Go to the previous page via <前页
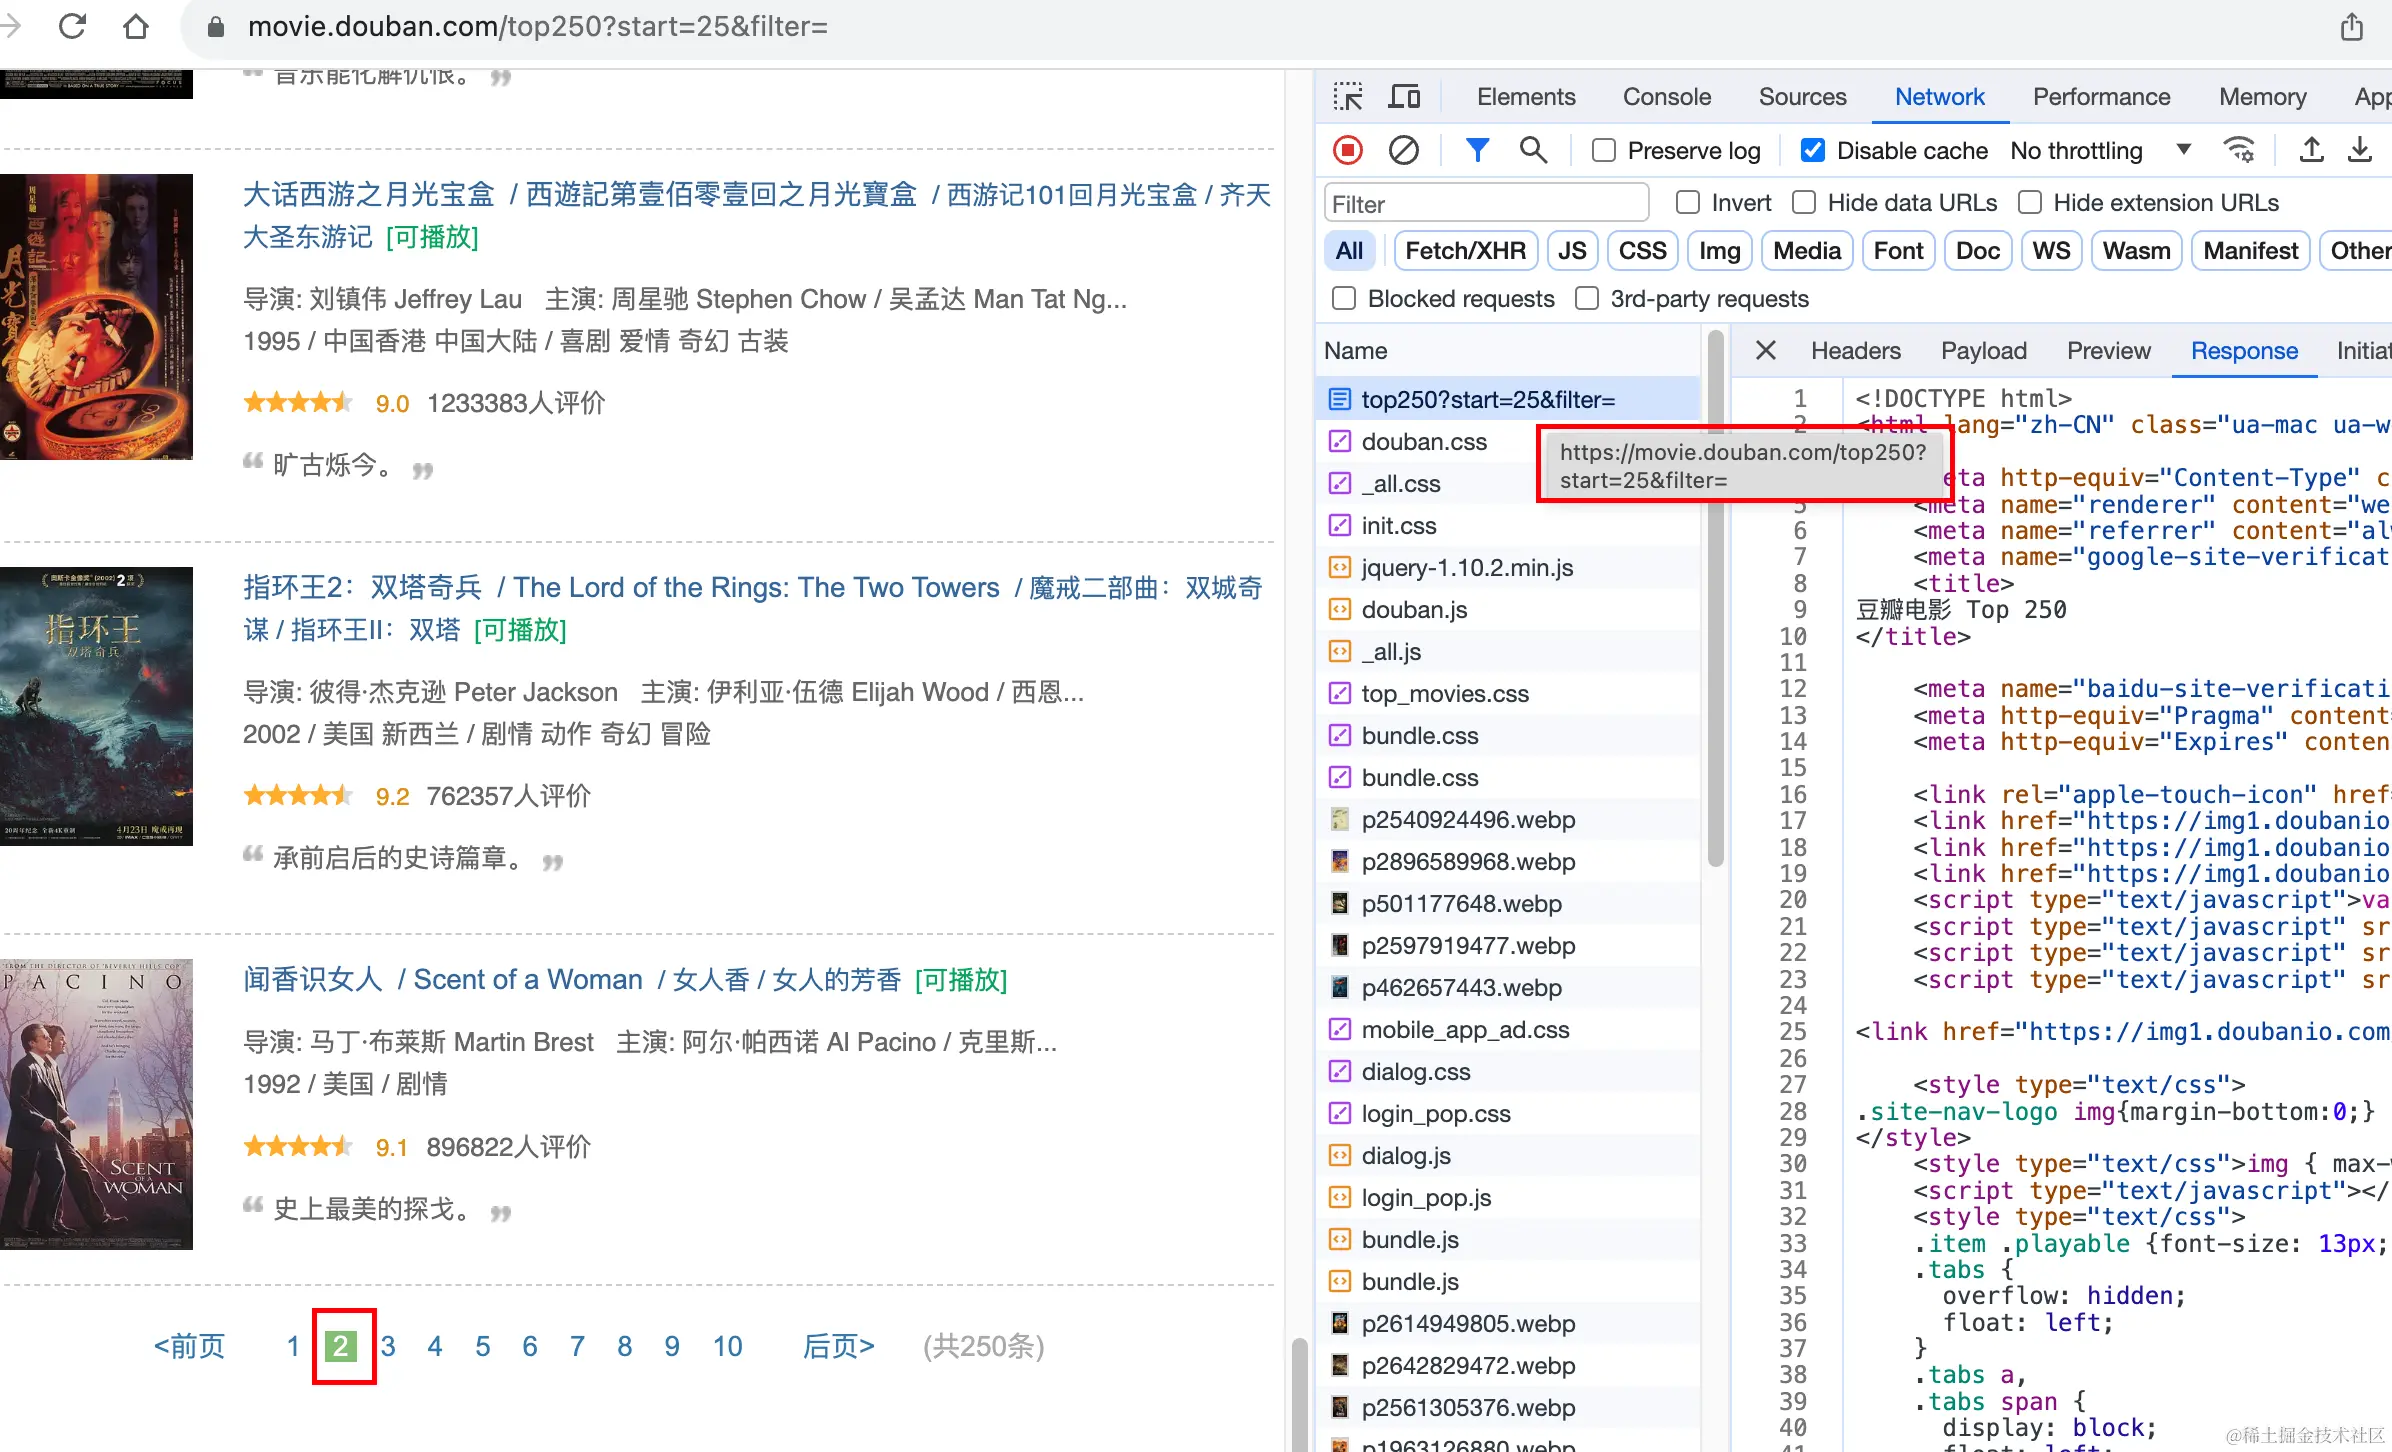2392x1452 pixels. tap(190, 1346)
